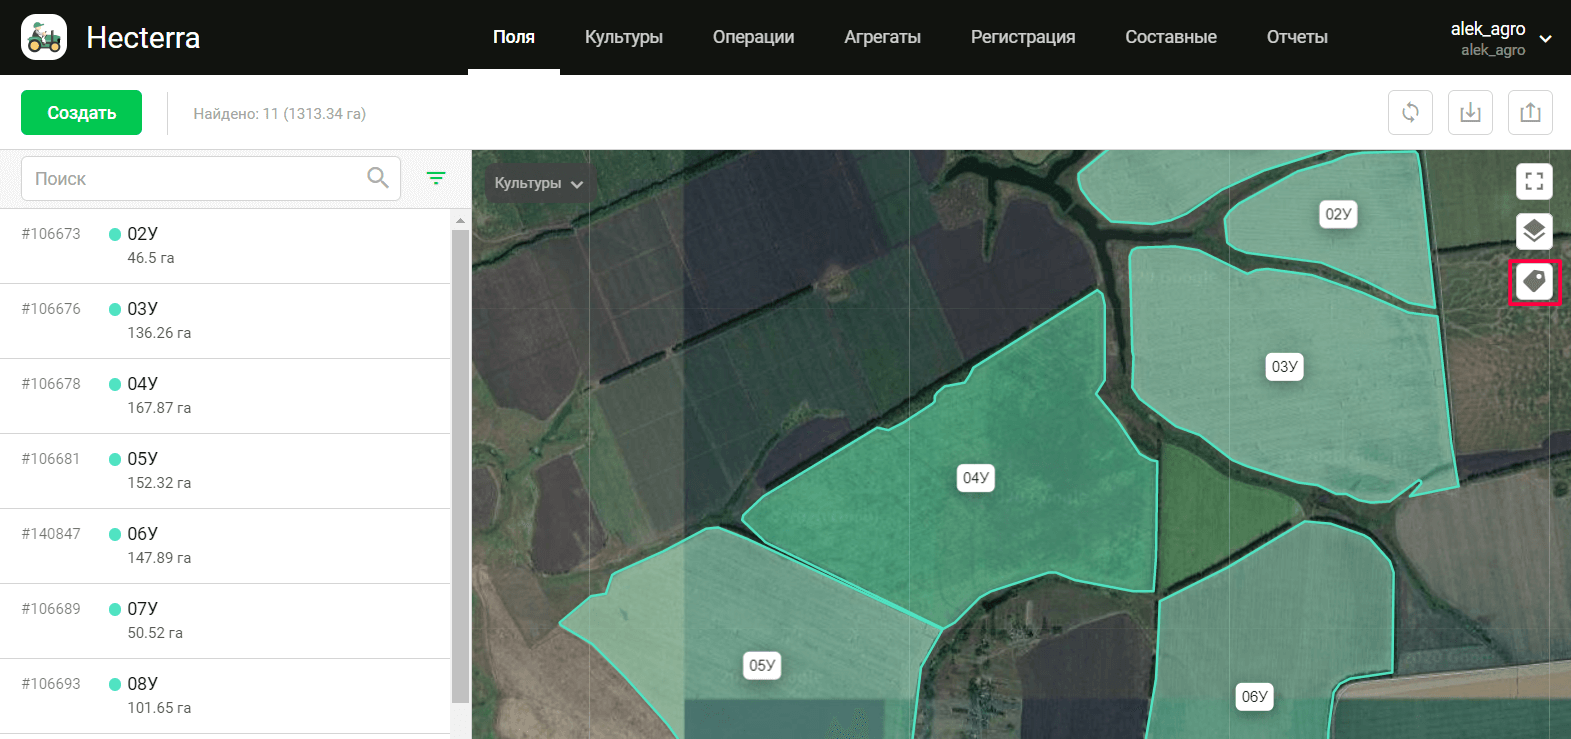The image size is (1571, 739).
Task: Go to the Агрегаты tab
Action: pos(882,37)
